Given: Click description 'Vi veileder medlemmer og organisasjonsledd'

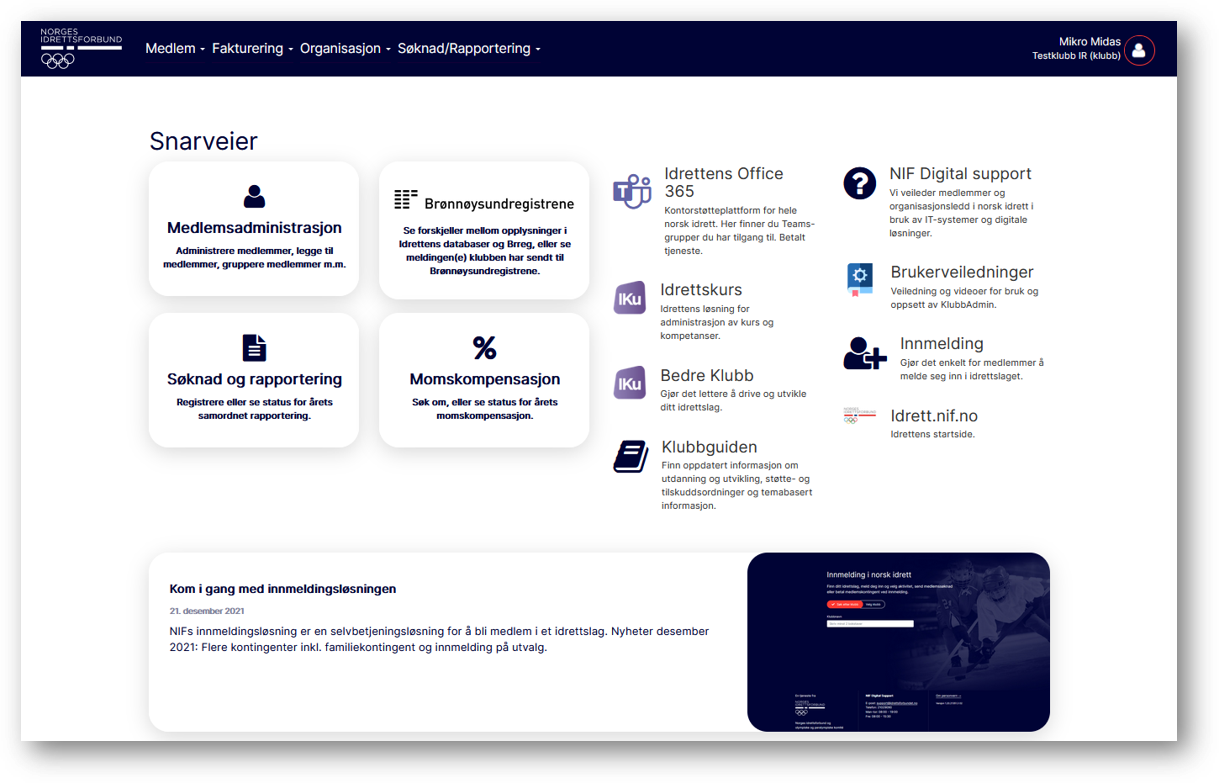Looking at the screenshot, I should (962, 213).
